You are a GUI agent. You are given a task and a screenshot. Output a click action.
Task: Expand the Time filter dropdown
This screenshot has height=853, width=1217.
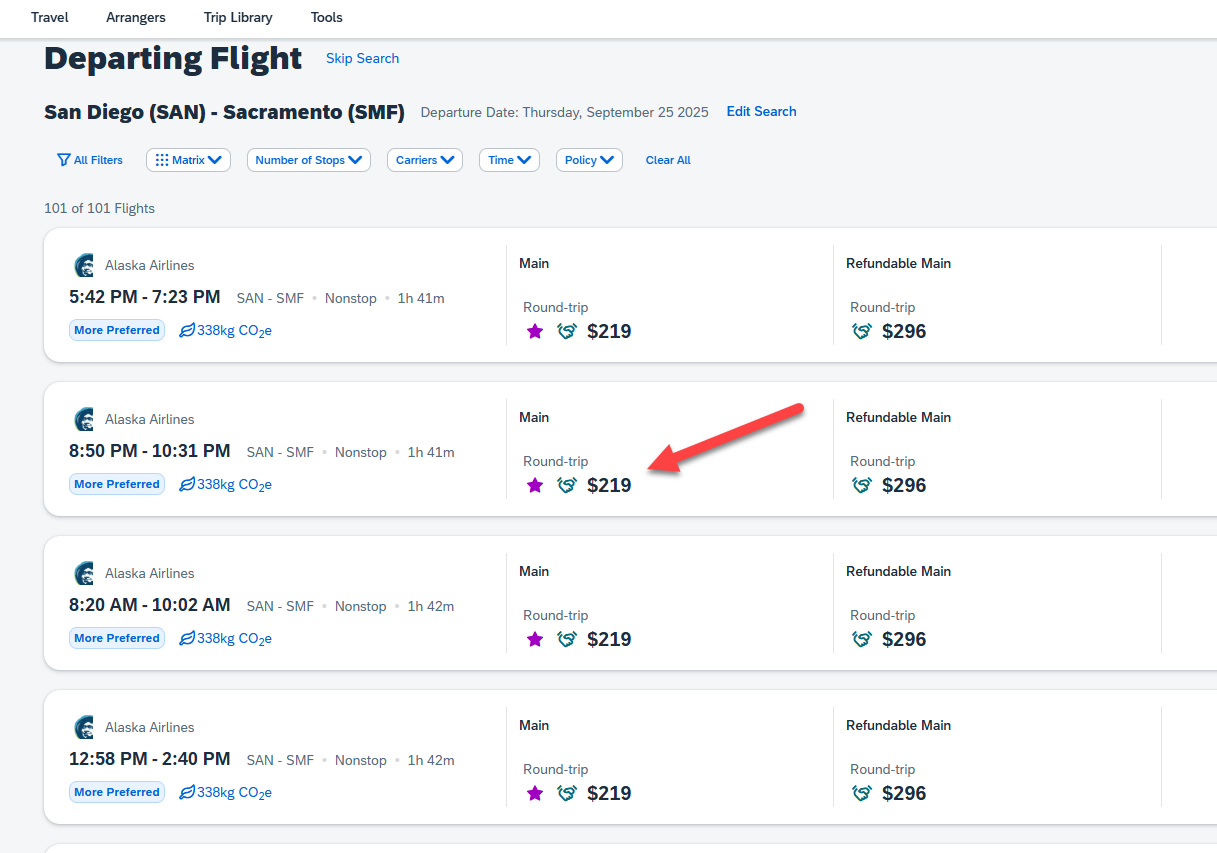click(x=509, y=160)
